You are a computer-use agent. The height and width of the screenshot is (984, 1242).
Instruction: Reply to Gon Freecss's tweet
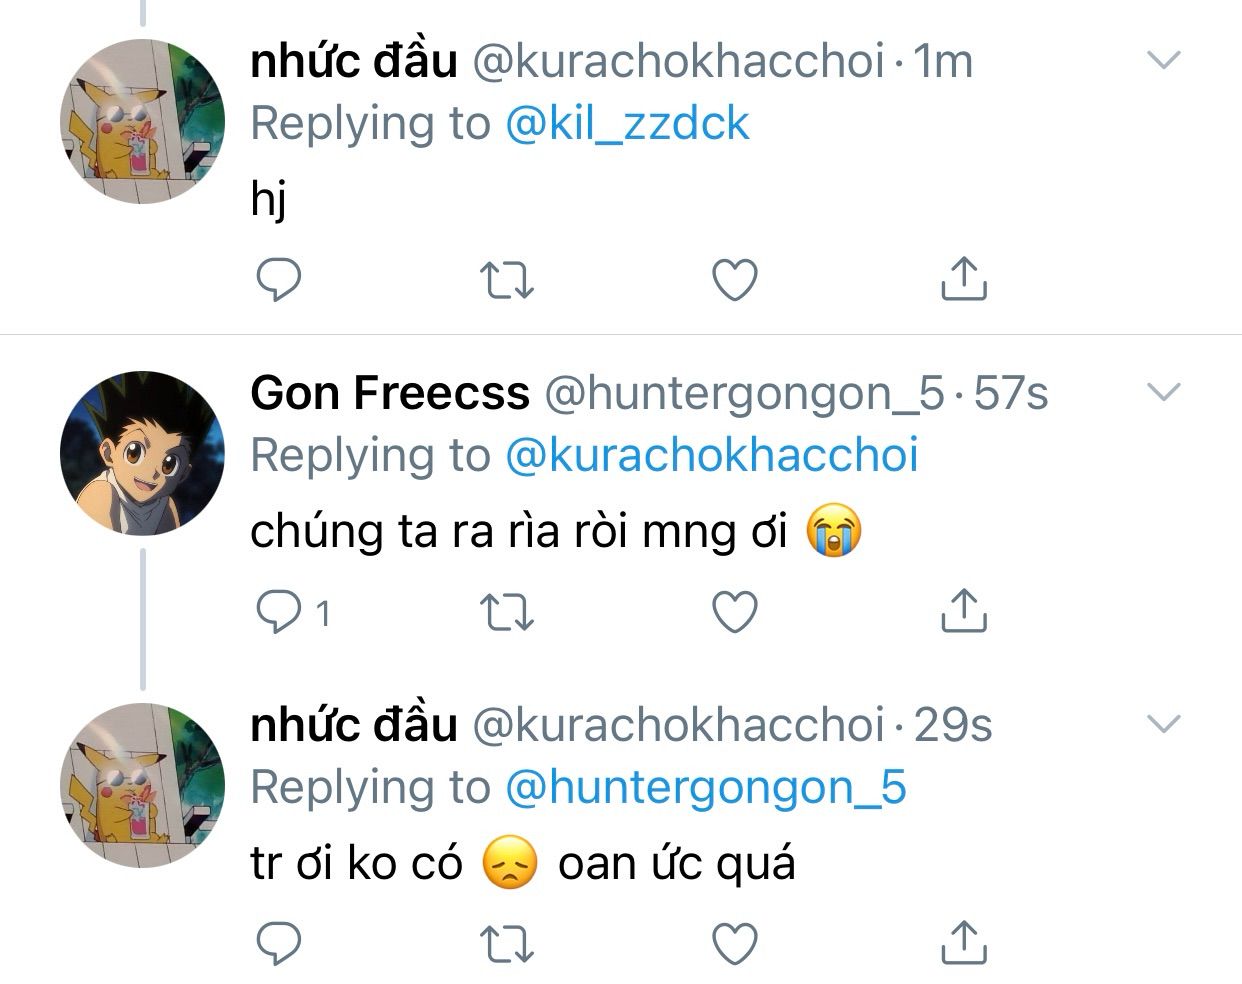[279, 612]
